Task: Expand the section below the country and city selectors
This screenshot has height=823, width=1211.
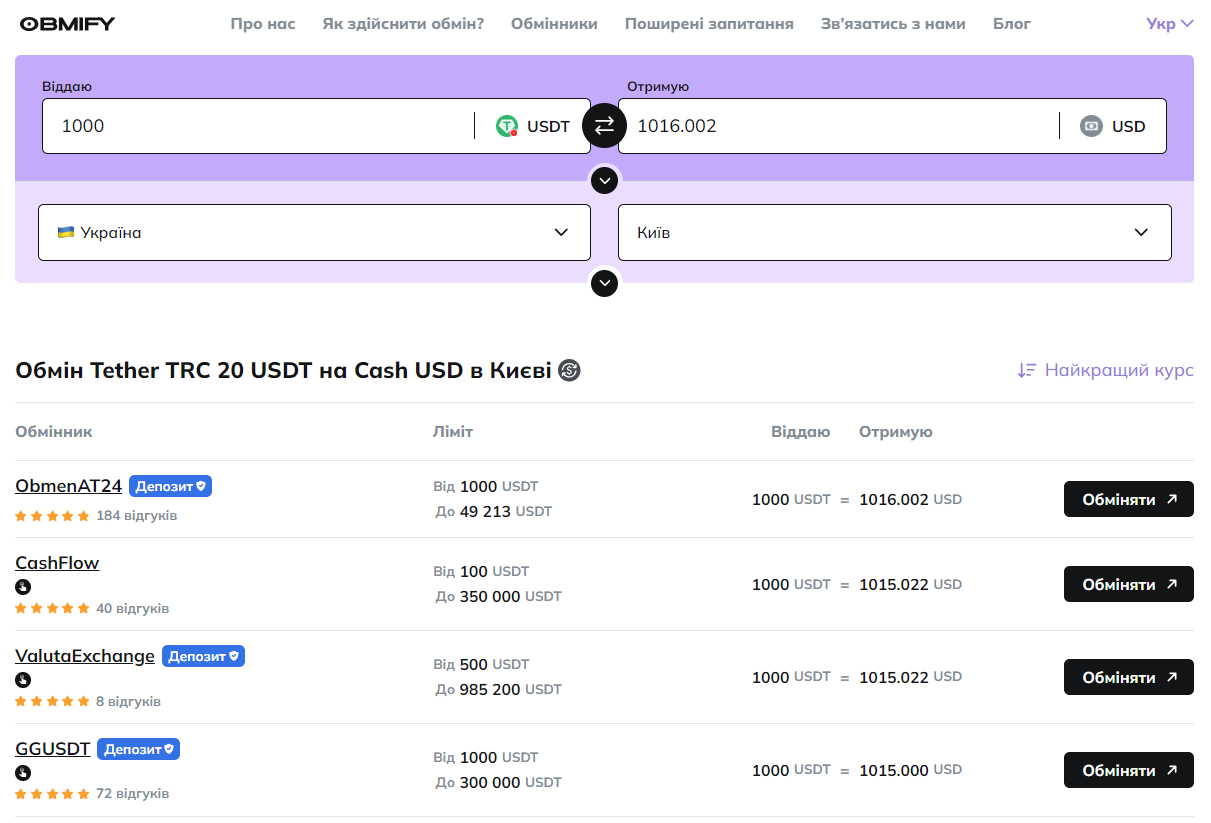Action: (x=604, y=283)
